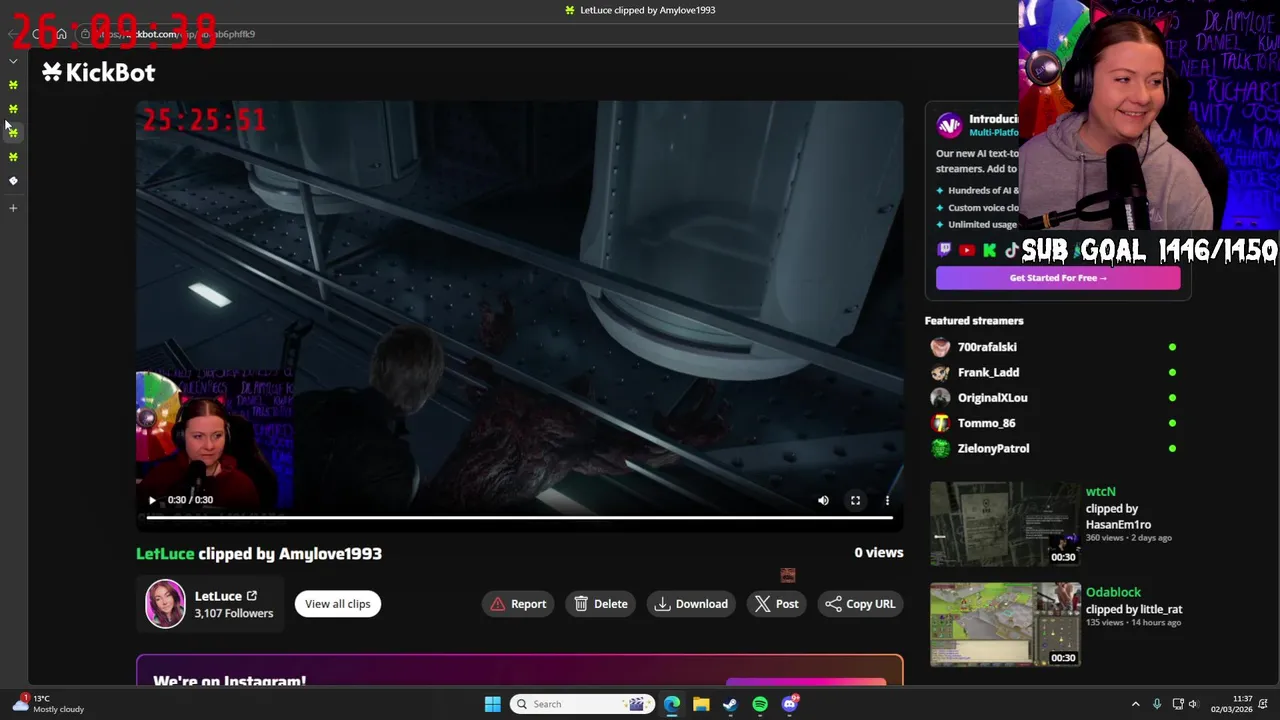Screen dimensions: 1280x720
Task: Switch to first KickBot vertical tab
Action: coord(13,85)
